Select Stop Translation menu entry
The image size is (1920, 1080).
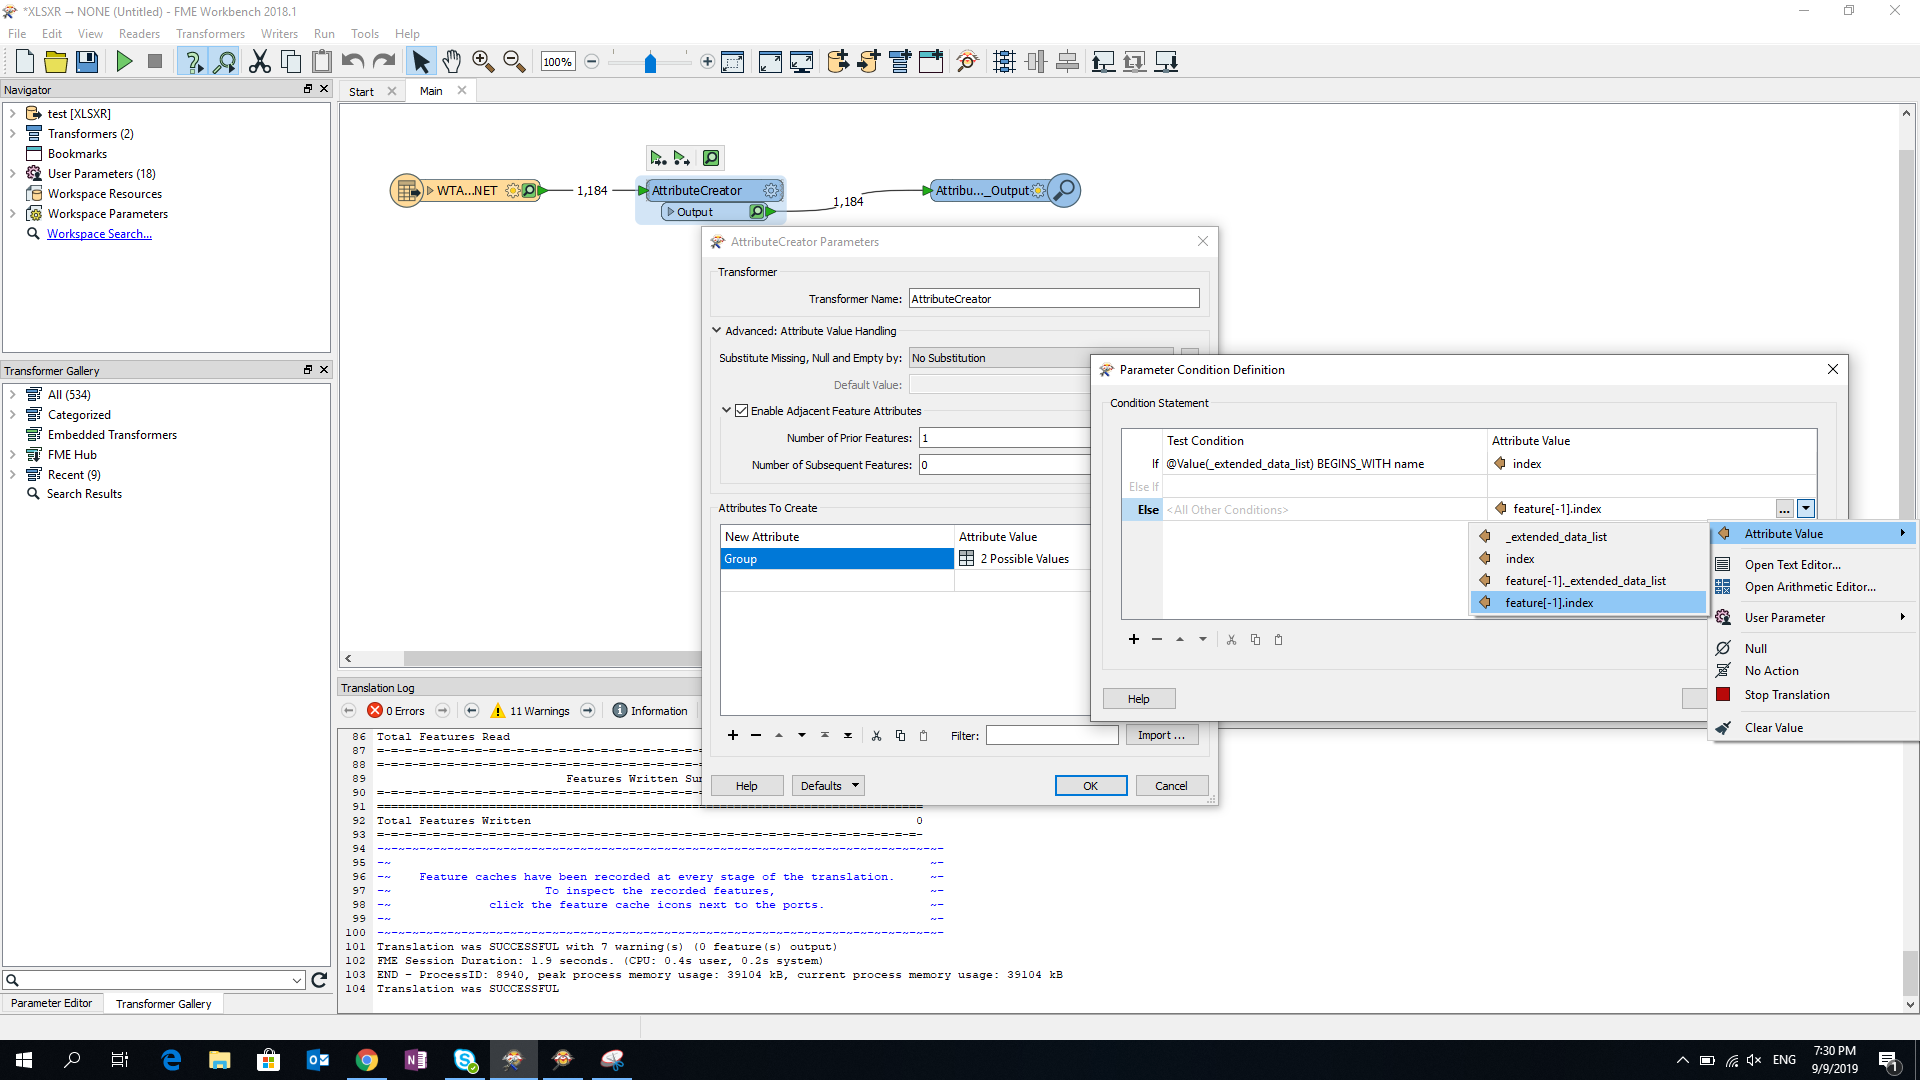click(x=1787, y=695)
